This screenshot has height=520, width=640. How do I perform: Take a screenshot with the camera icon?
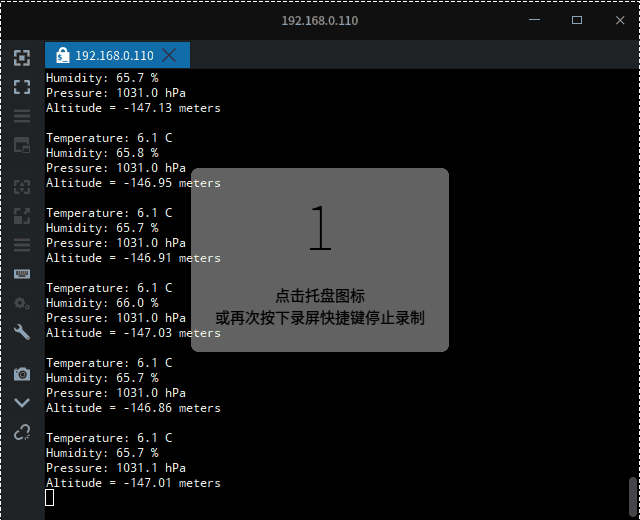coord(22,374)
